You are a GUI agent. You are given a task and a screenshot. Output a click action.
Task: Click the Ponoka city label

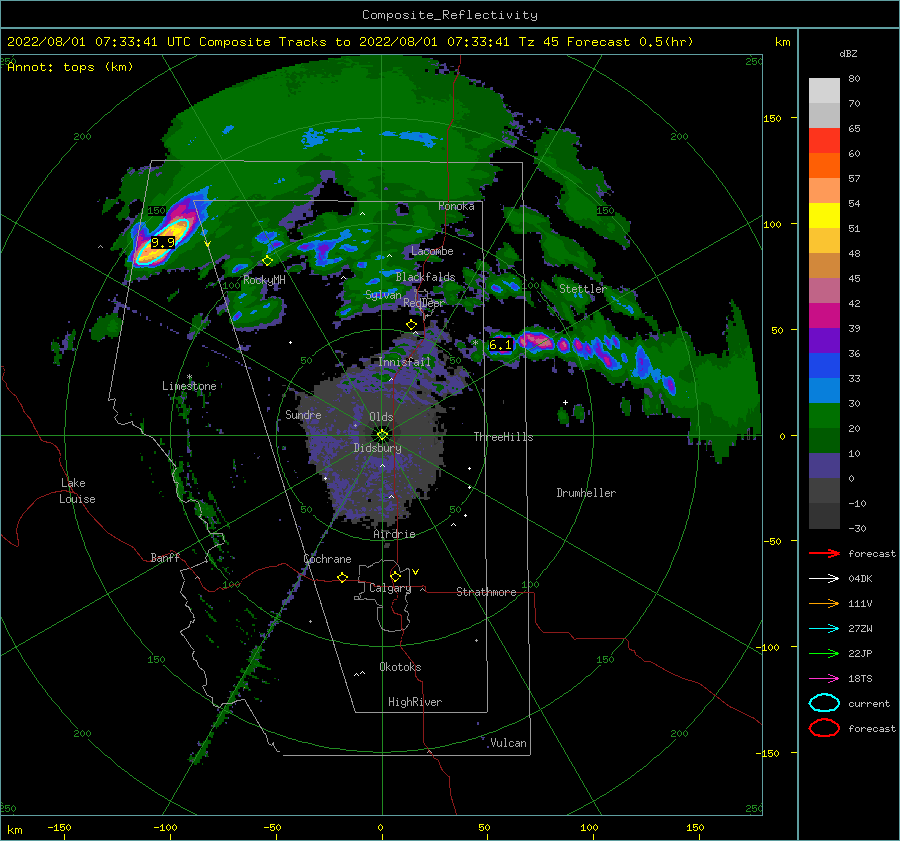456,206
